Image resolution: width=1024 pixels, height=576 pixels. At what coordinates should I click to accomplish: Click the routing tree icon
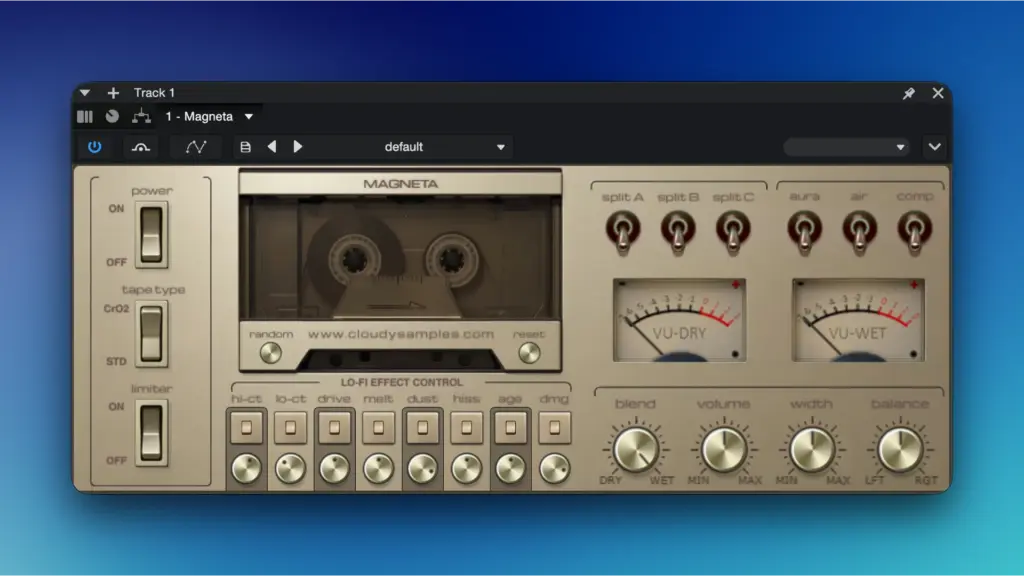tap(141, 116)
